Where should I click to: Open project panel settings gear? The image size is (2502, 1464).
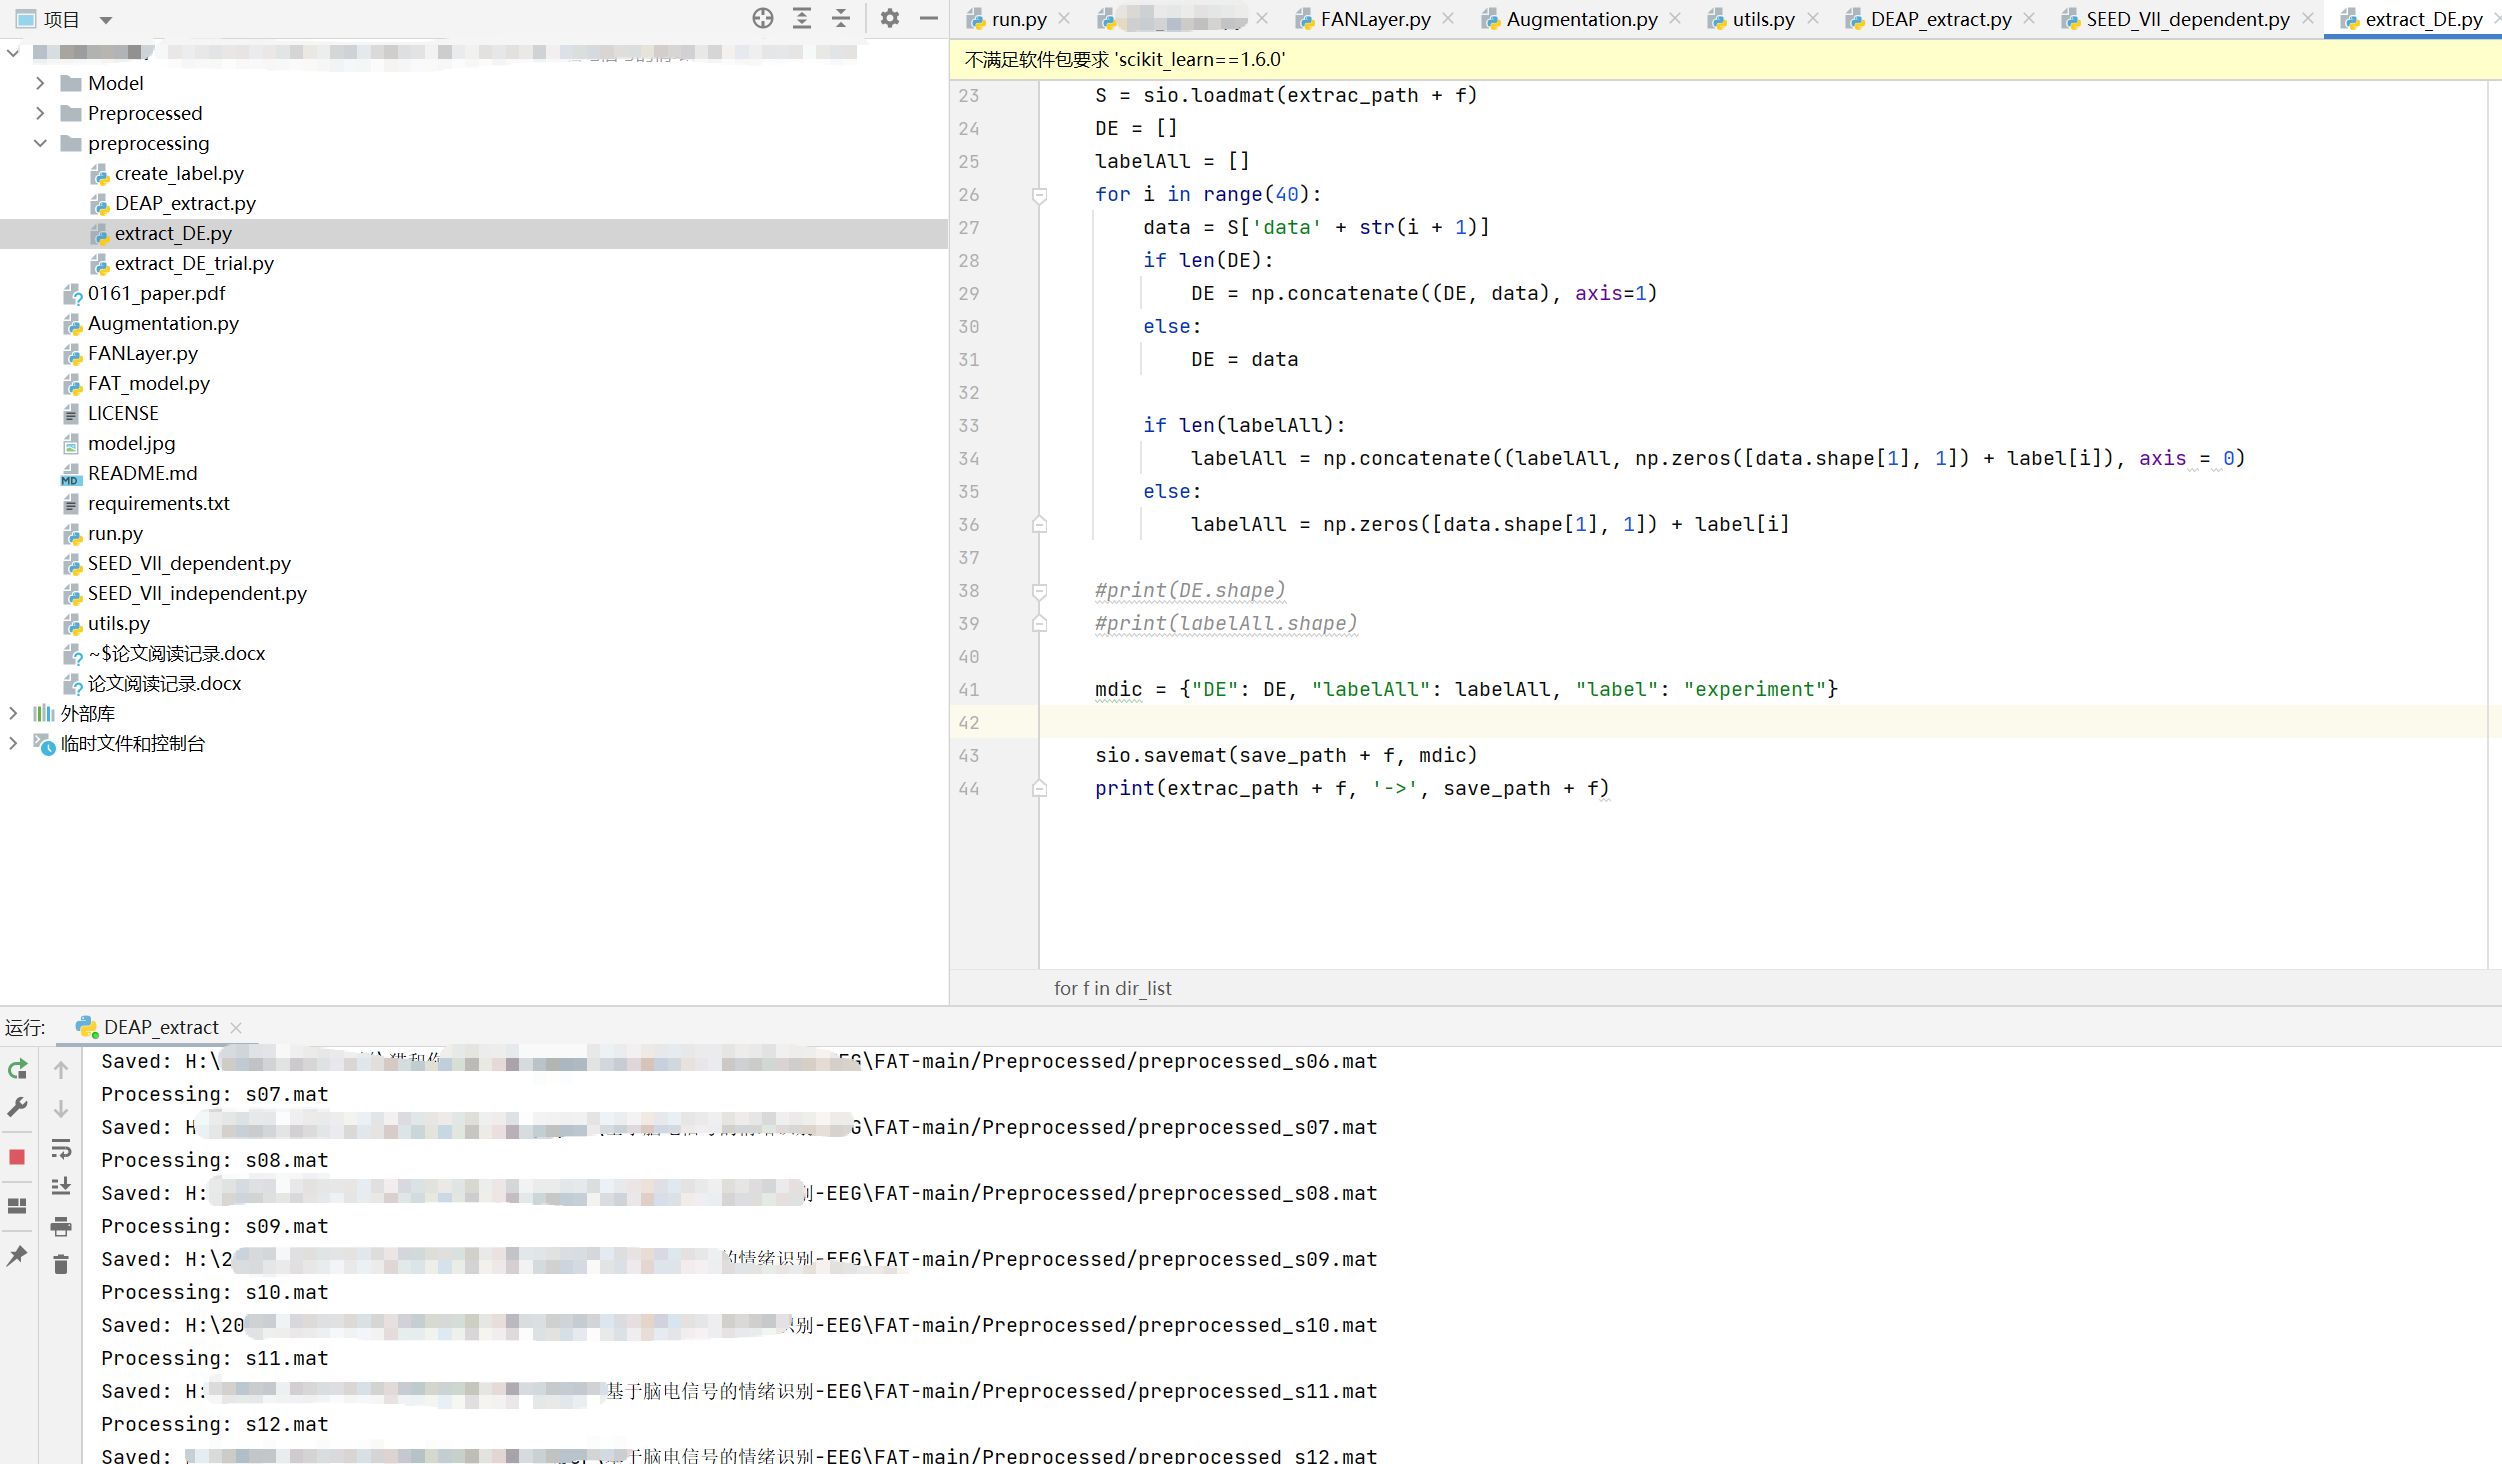click(890, 18)
